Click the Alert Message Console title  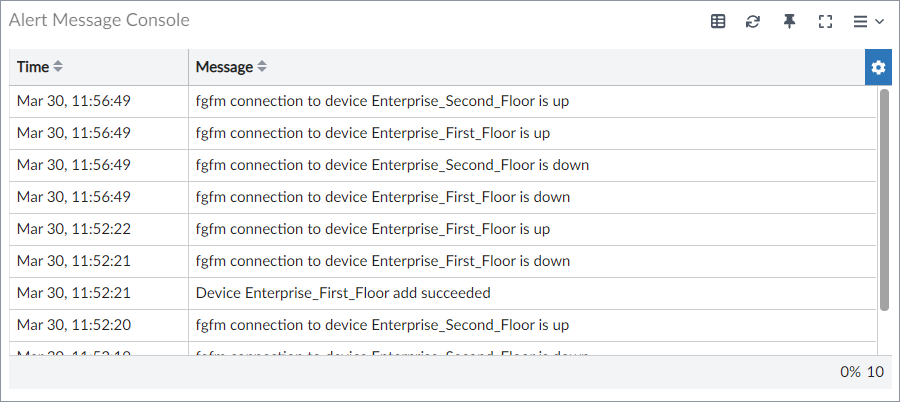[x=99, y=20]
